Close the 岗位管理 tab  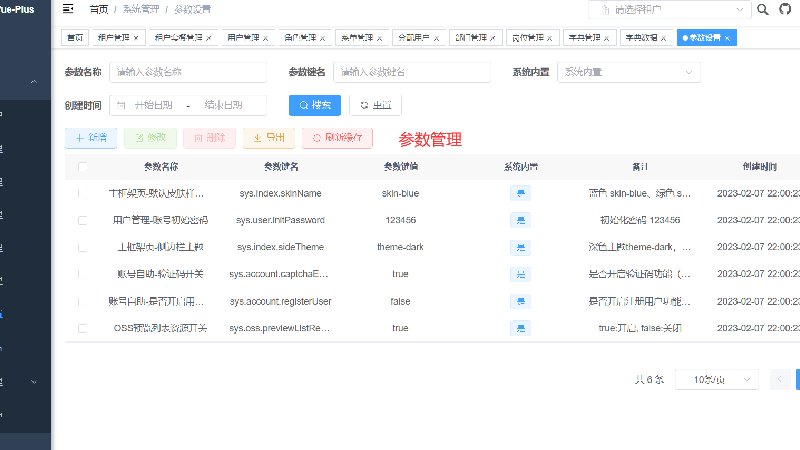pyautogui.click(x=549, y=38)
